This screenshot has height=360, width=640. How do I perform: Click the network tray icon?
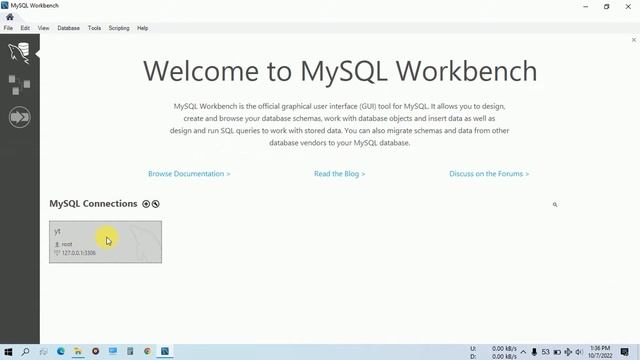tap(568, 352)
